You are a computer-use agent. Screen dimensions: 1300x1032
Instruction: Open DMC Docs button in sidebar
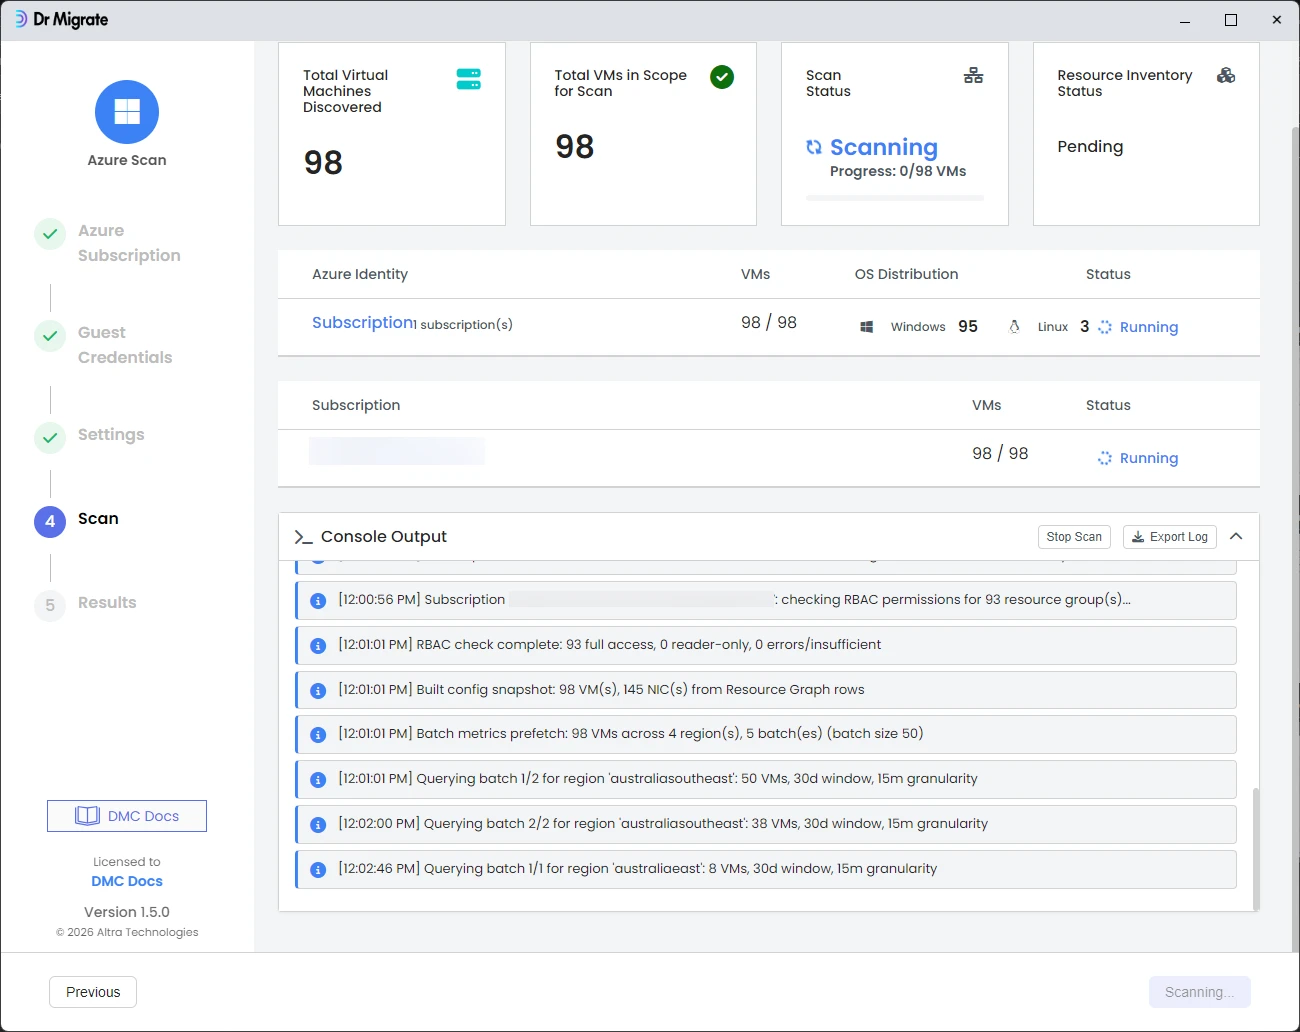tap(127, 816)
